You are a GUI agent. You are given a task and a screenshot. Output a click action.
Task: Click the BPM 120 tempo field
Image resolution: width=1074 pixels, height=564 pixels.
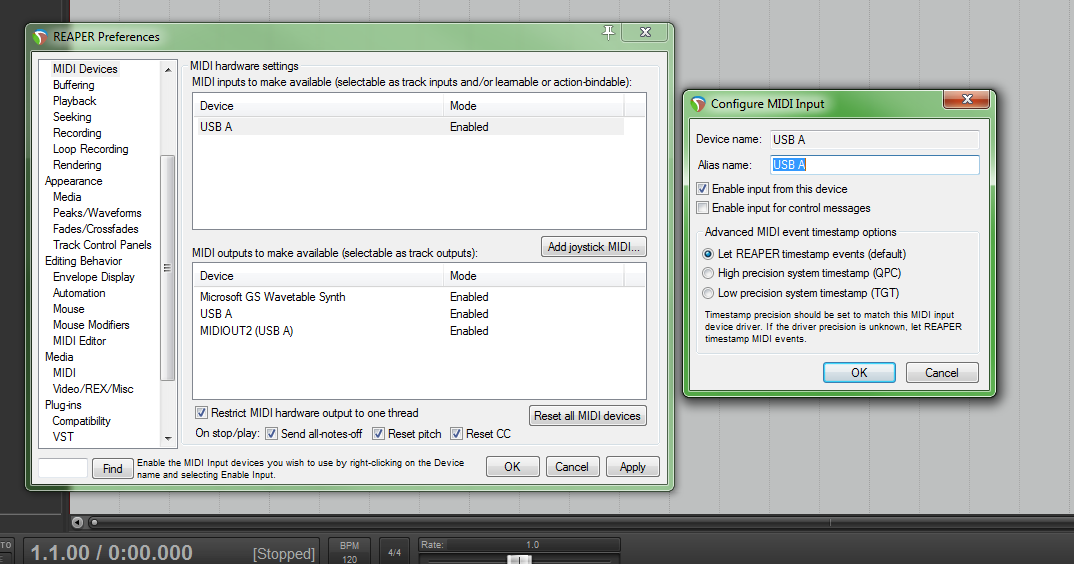(349, 552)
